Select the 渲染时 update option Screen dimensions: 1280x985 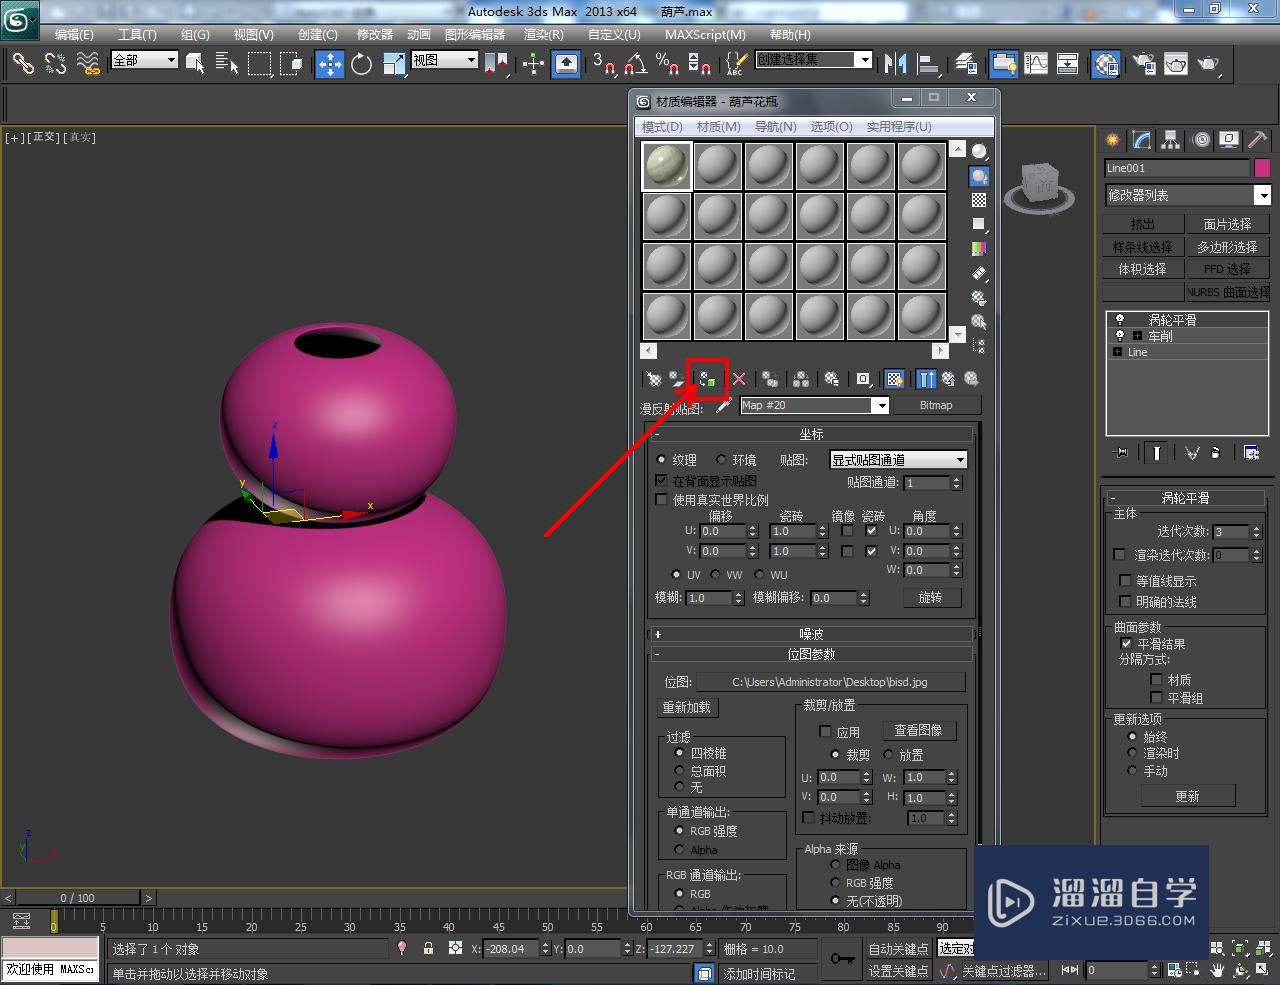coord(1132,754)
